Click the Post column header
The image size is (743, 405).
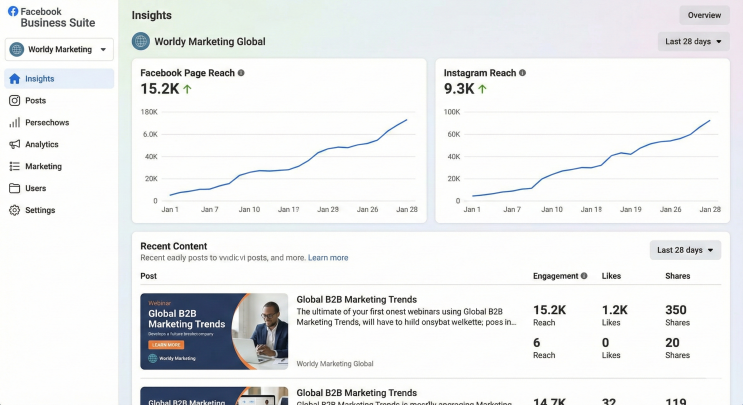tap(148, 276)
